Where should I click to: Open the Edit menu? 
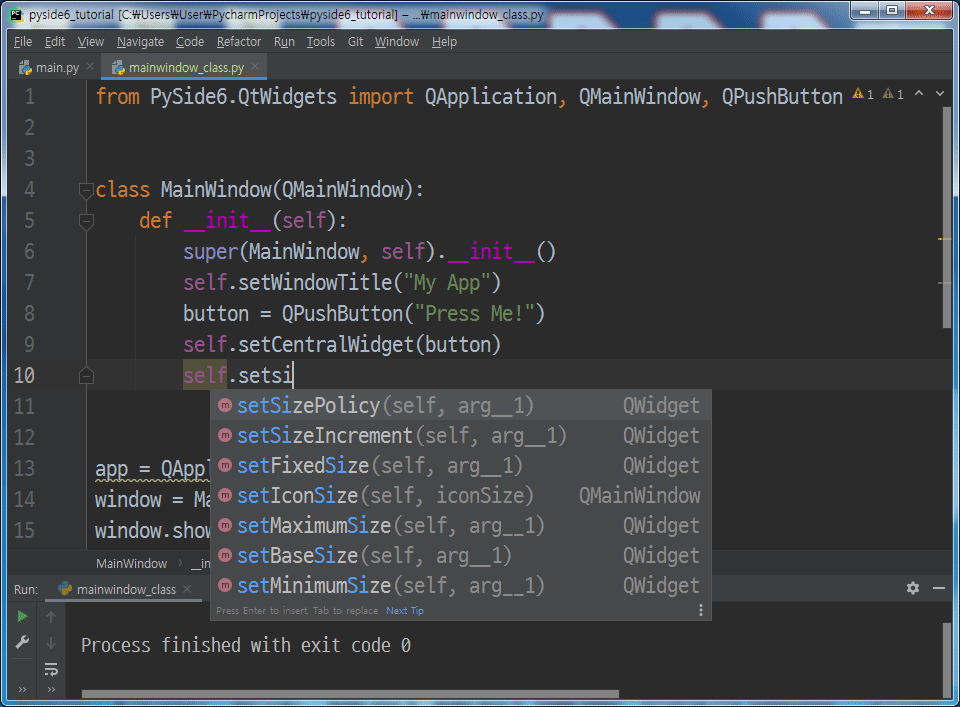(x=54, y=42)
